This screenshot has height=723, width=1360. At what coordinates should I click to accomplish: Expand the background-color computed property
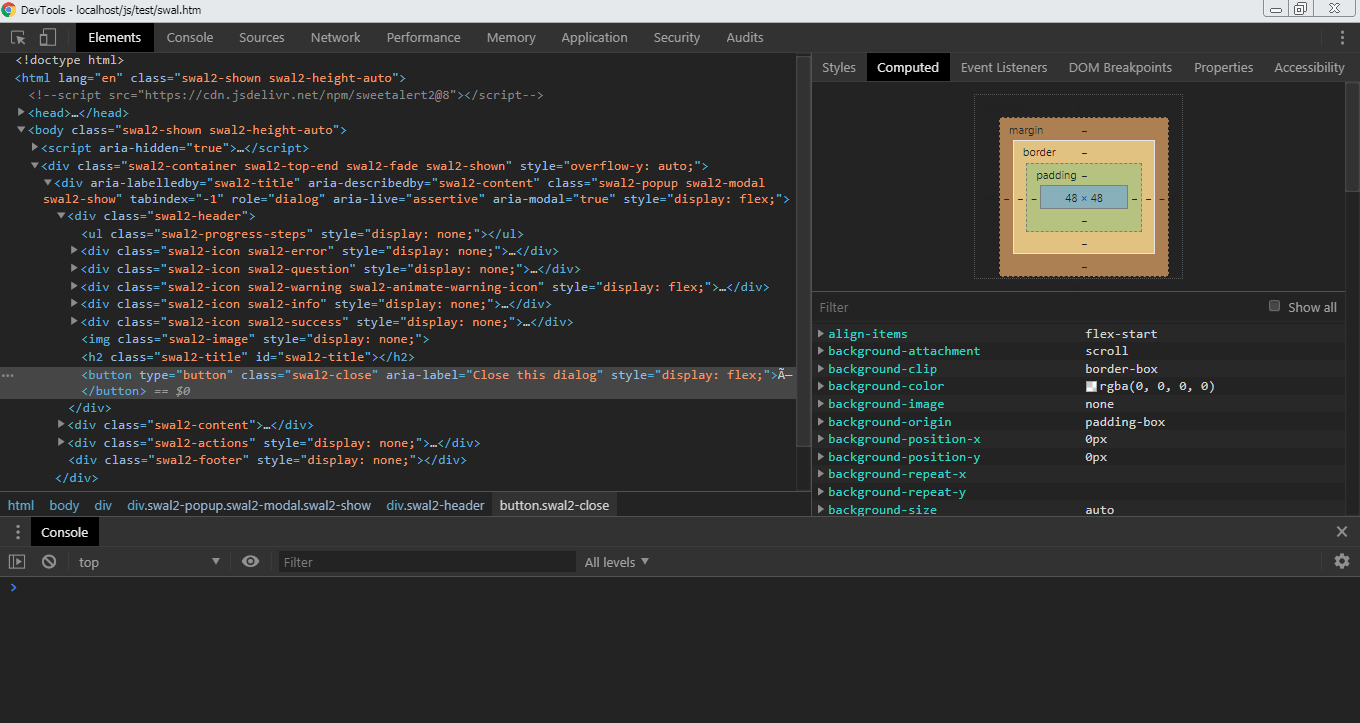point(821,386)
